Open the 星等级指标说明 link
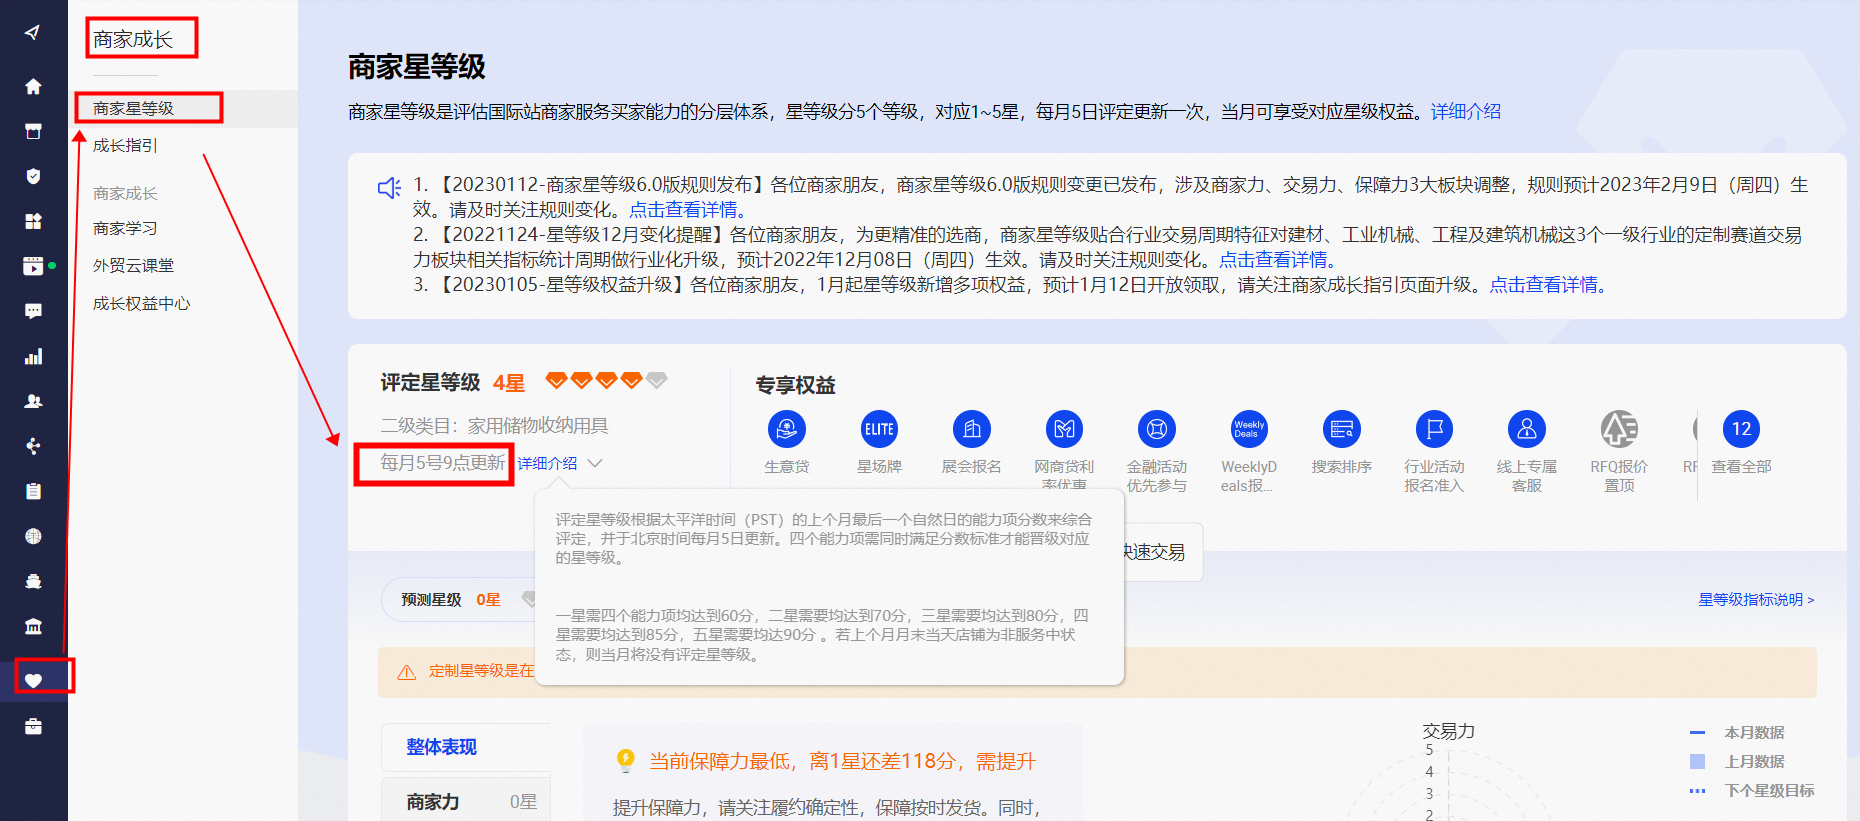Screen dimensions: 1860x821 coord(1755,600)
